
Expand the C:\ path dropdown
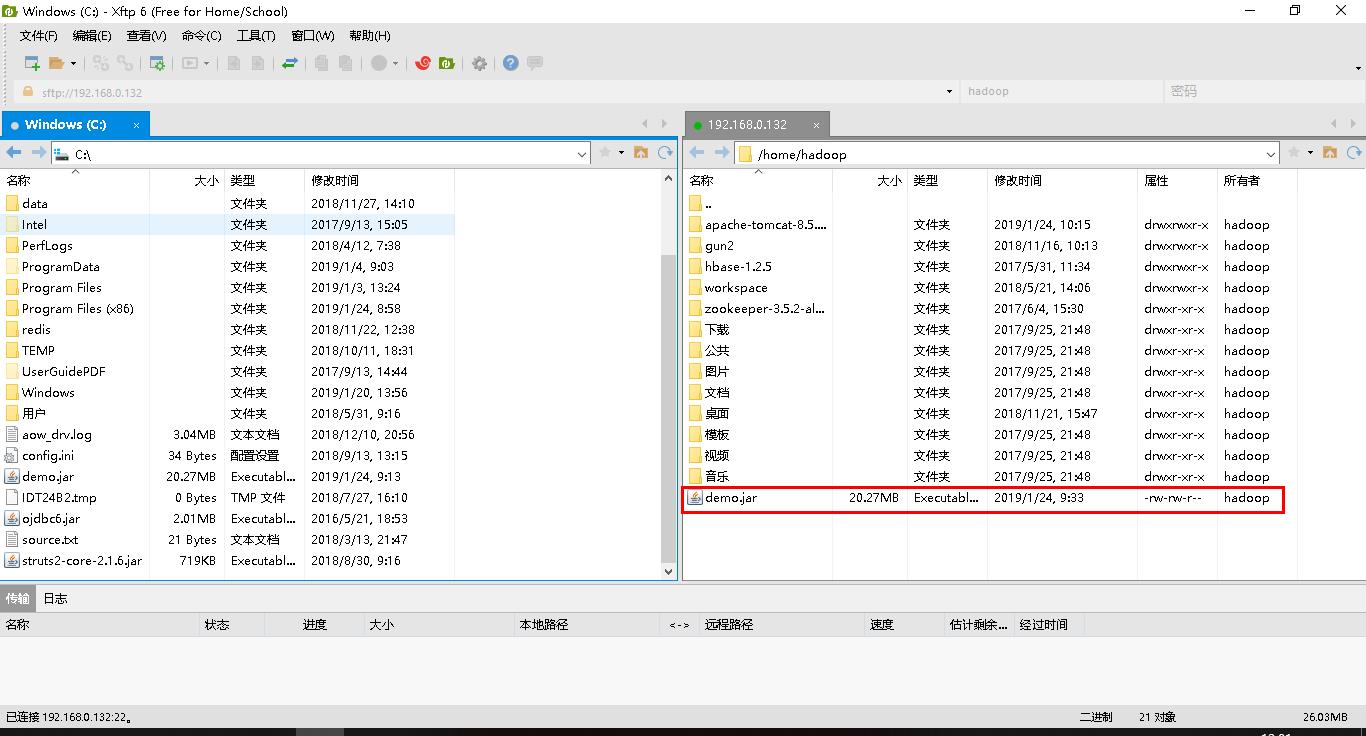click(581, 154)
